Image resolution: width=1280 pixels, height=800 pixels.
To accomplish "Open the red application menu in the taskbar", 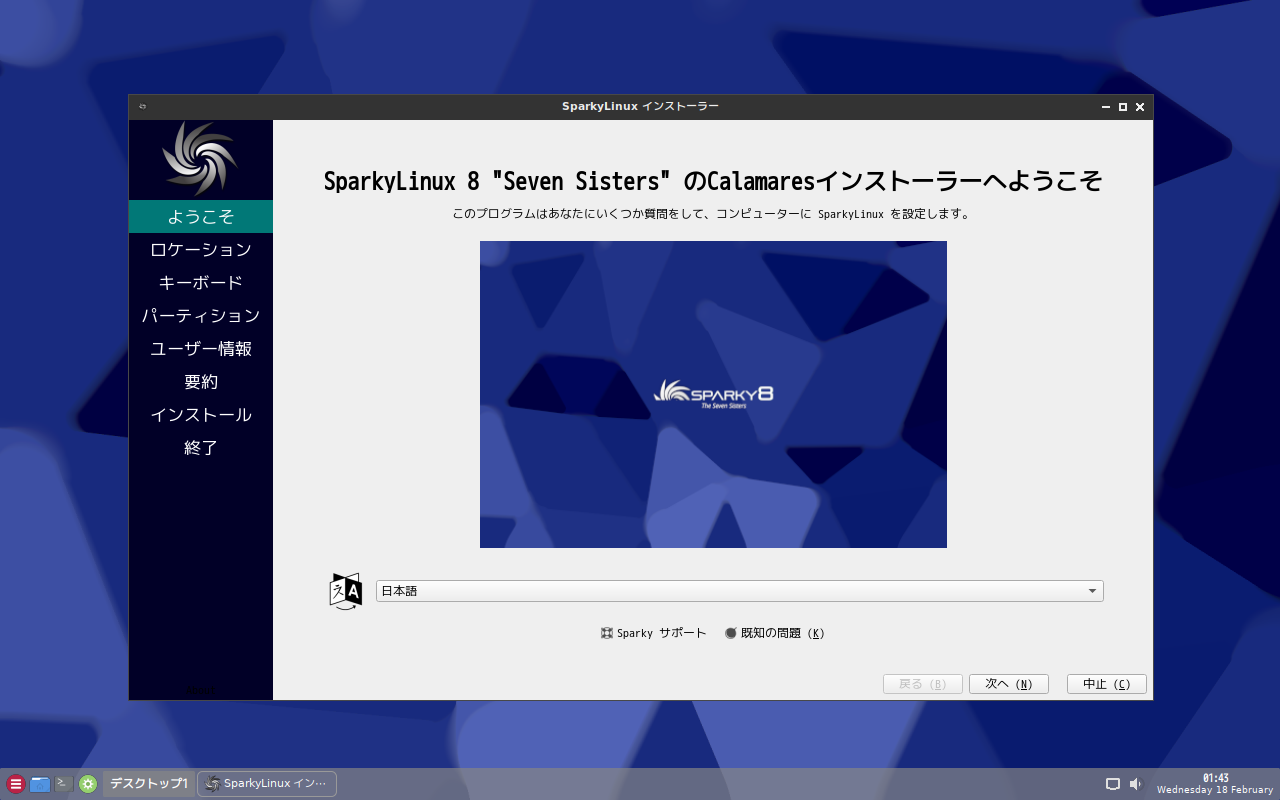I will coord(16,784).
